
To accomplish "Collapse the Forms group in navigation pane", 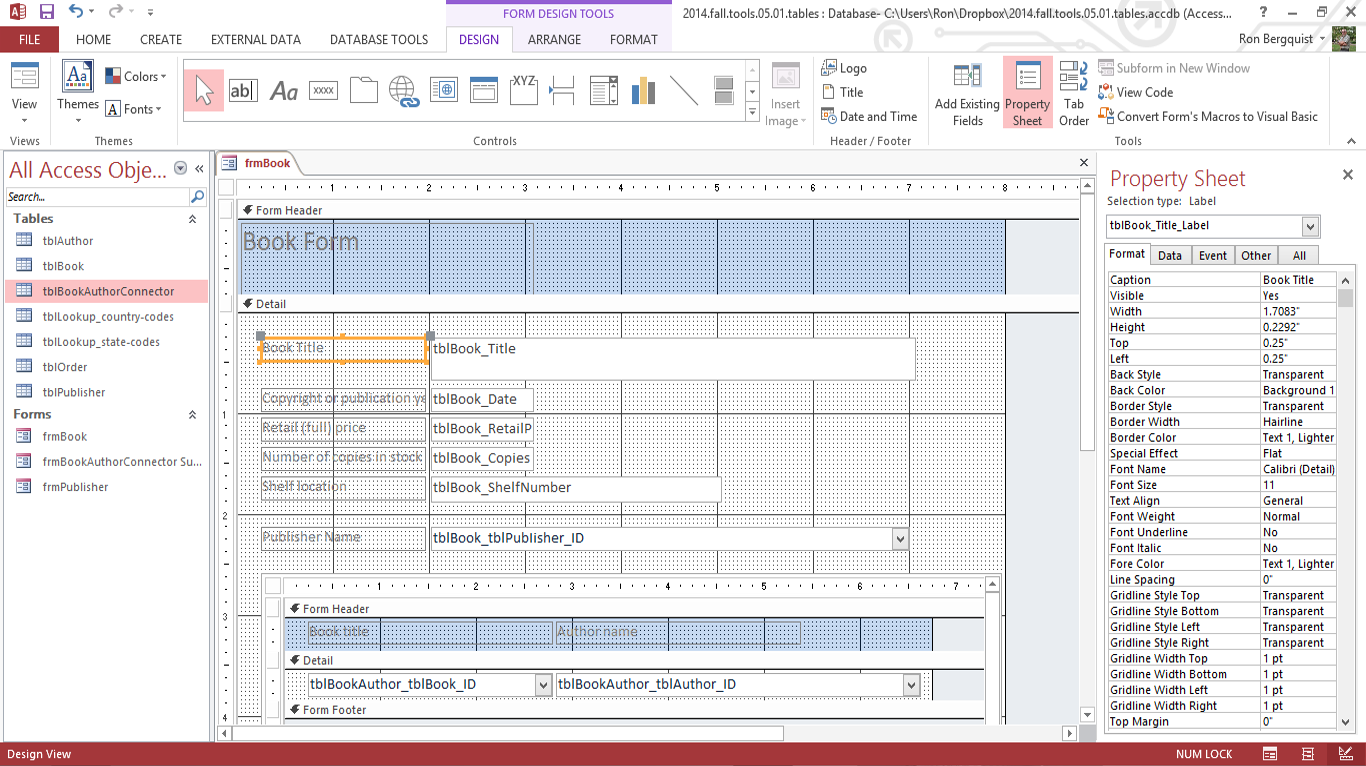I will coord(193,414).
